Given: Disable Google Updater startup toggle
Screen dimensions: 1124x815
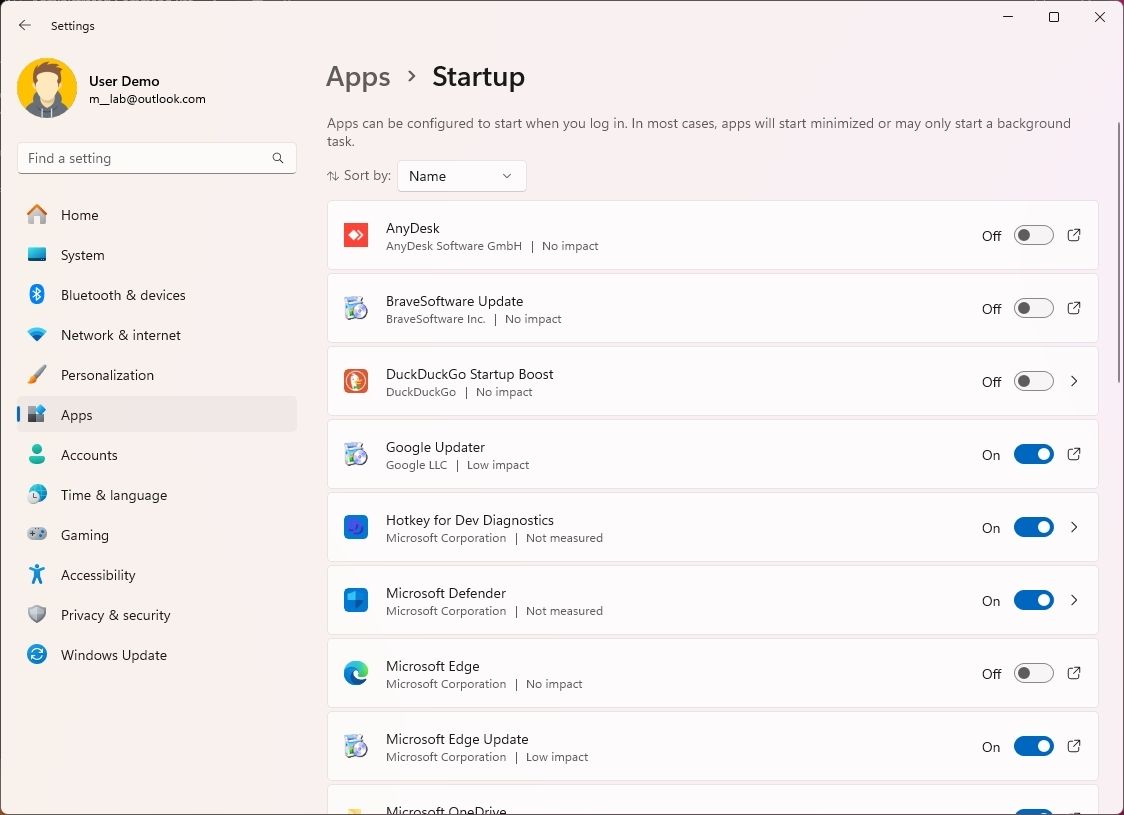Looking at the screenshot, I should coord(1033,454).
